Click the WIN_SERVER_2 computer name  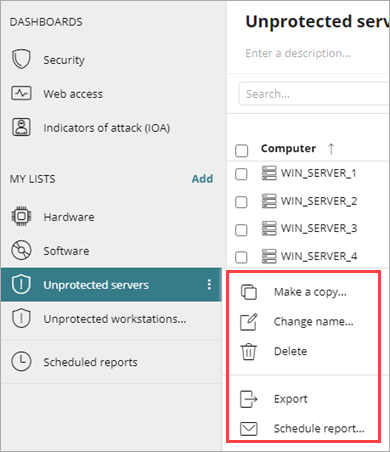point(319,201)
